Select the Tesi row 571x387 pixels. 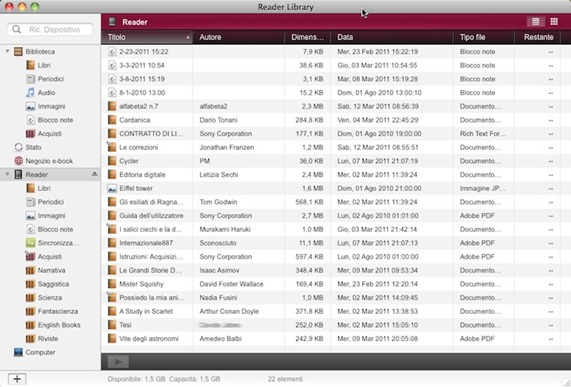[336, 325]
